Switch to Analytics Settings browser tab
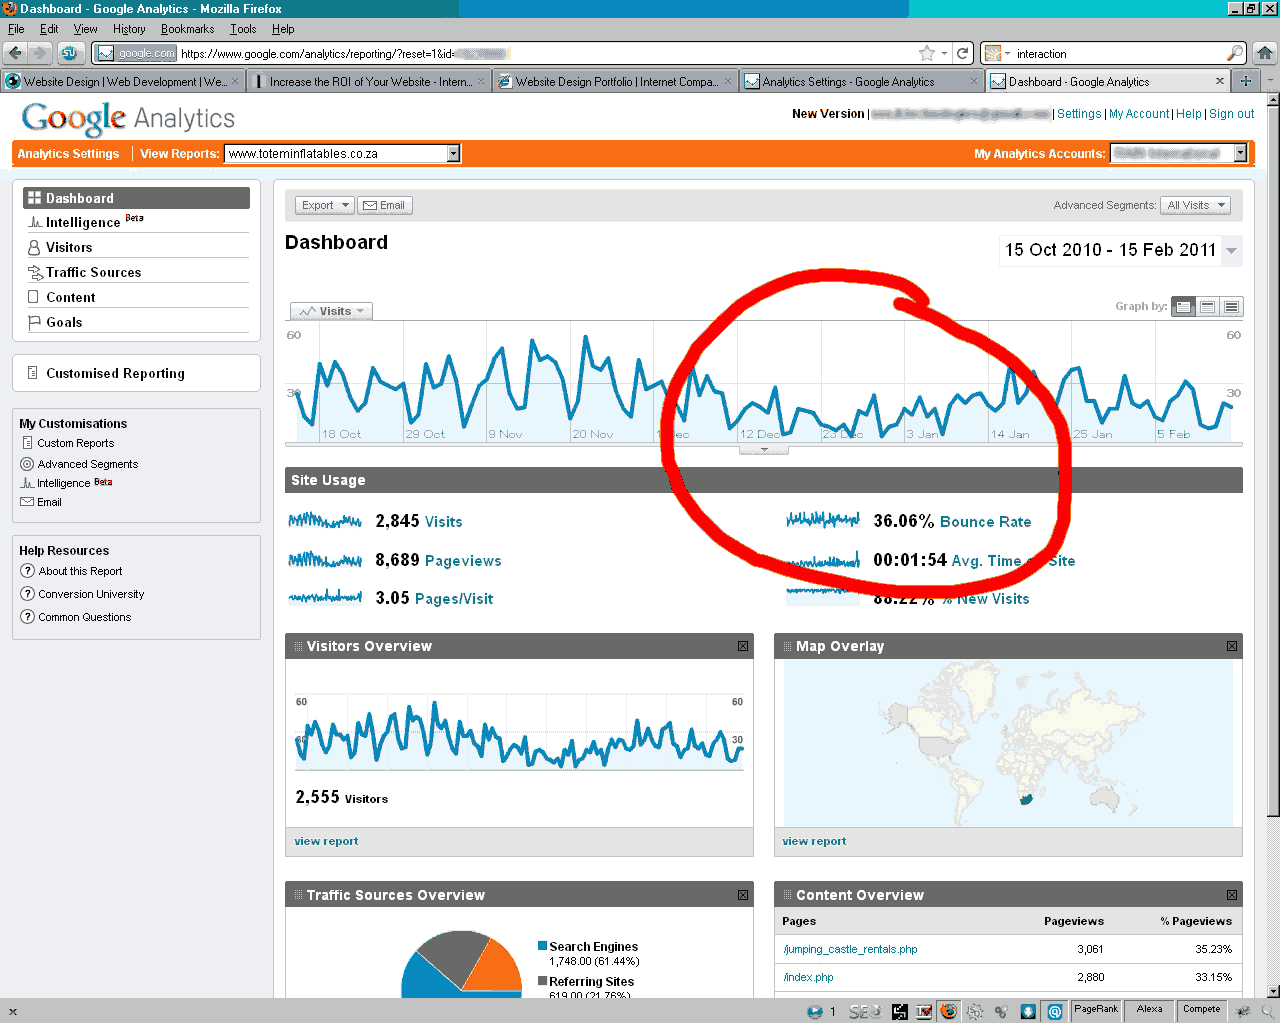 coord(861,81)
